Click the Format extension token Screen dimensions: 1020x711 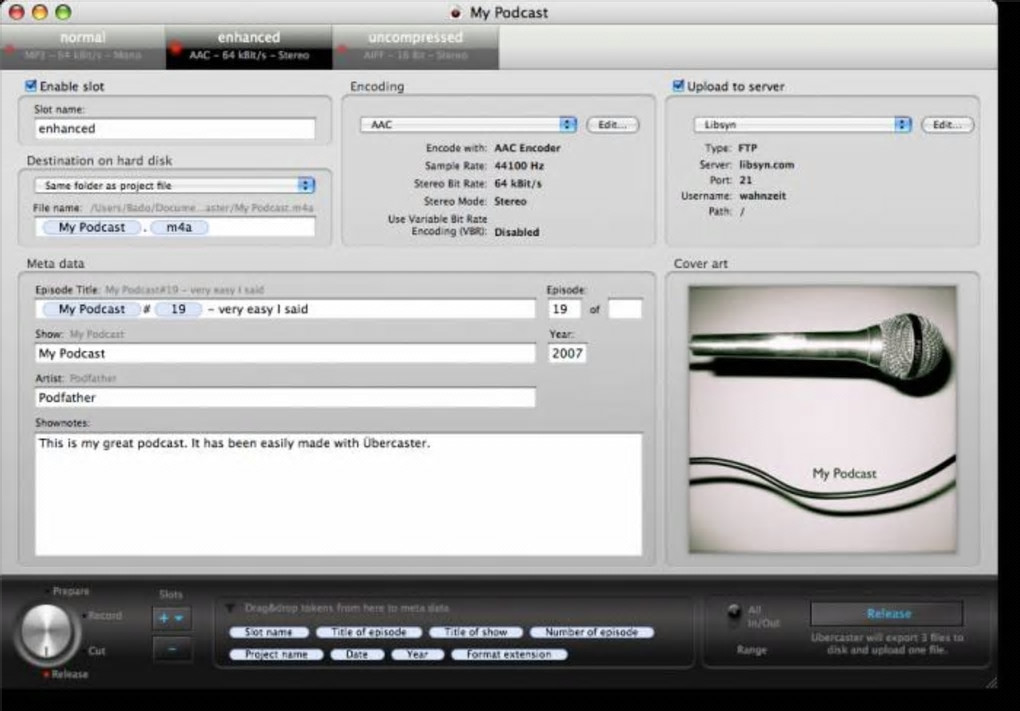[509, 654]
